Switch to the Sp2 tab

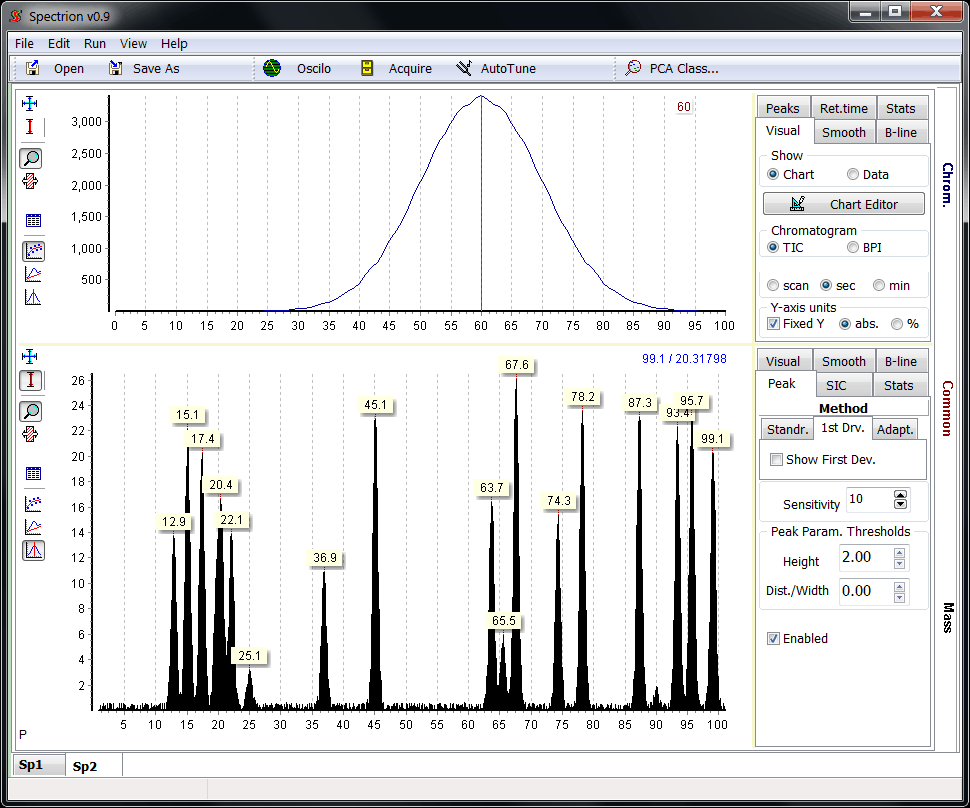click(x=85, y=766)
